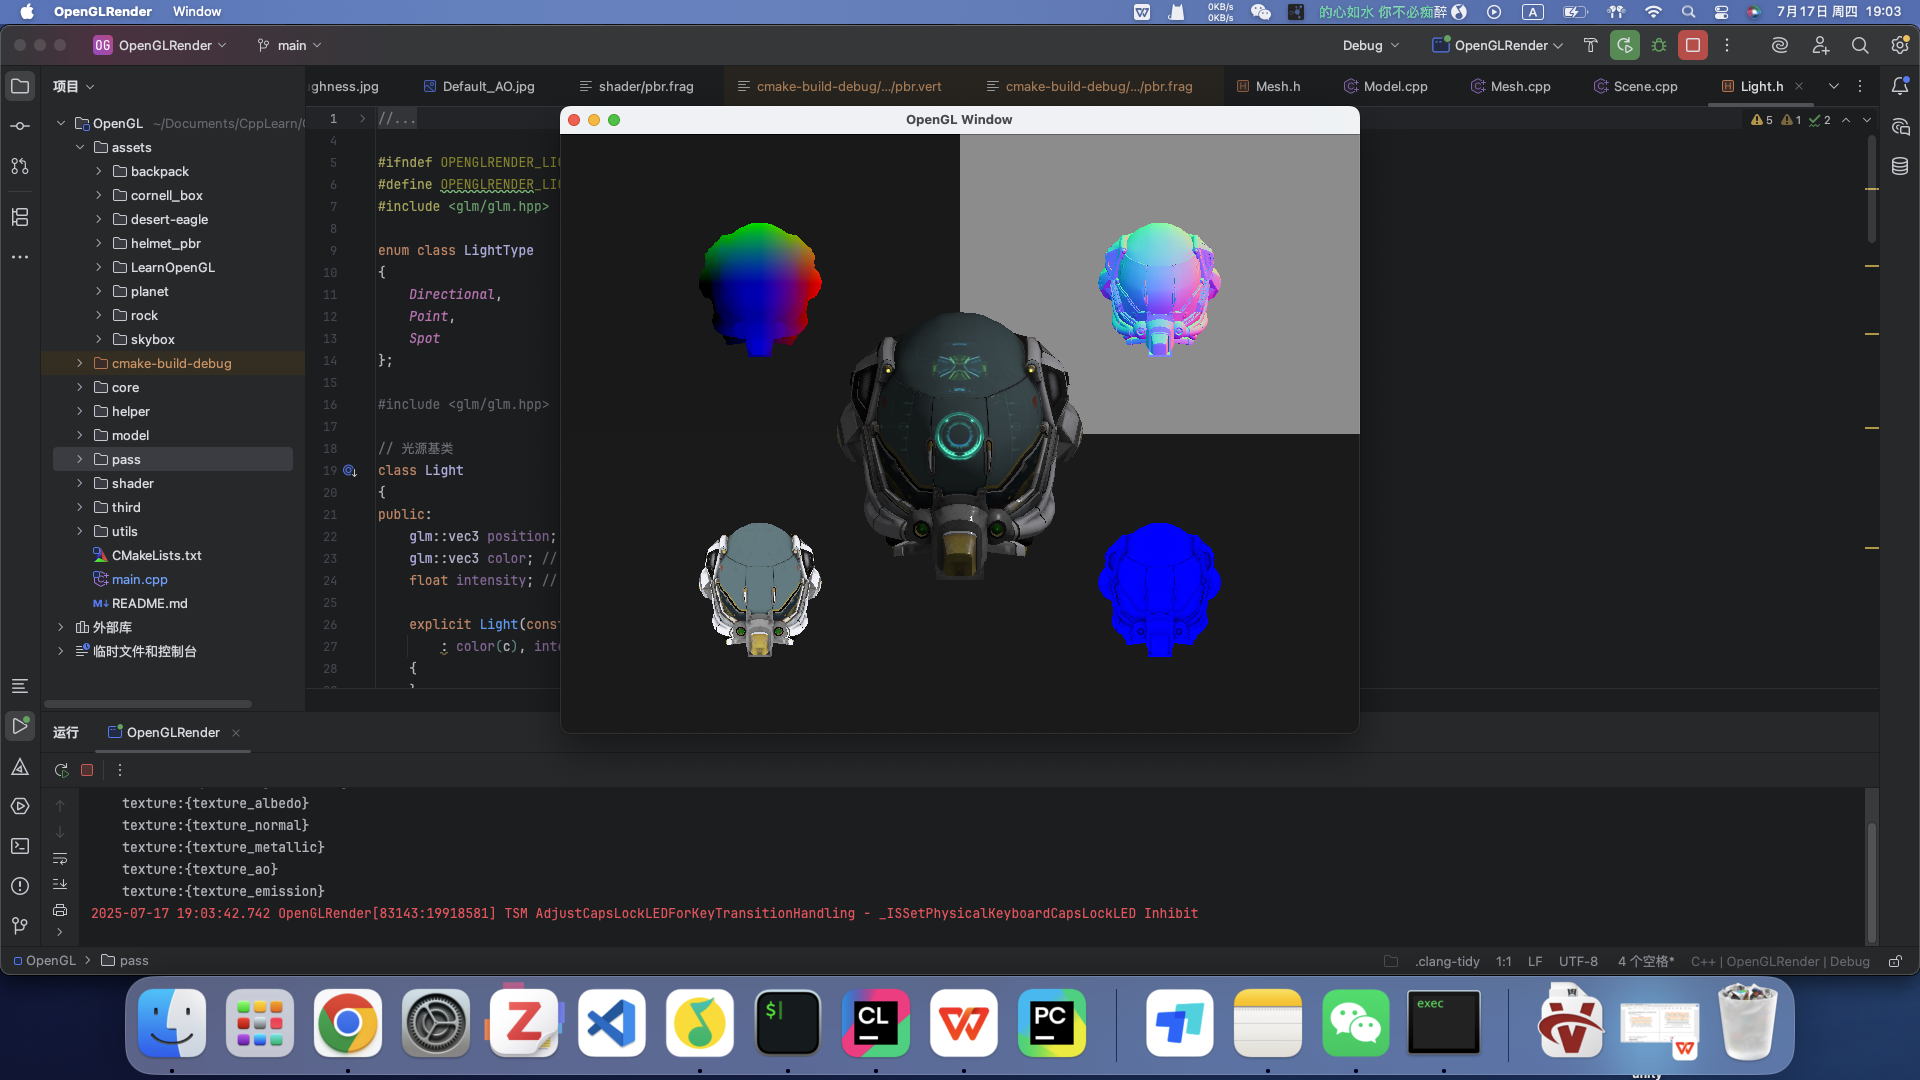Viewport: 1920px width, 1080px height.
Task: Click the Debug bug icon in toolbar
Action: [x=1659, y=45]
